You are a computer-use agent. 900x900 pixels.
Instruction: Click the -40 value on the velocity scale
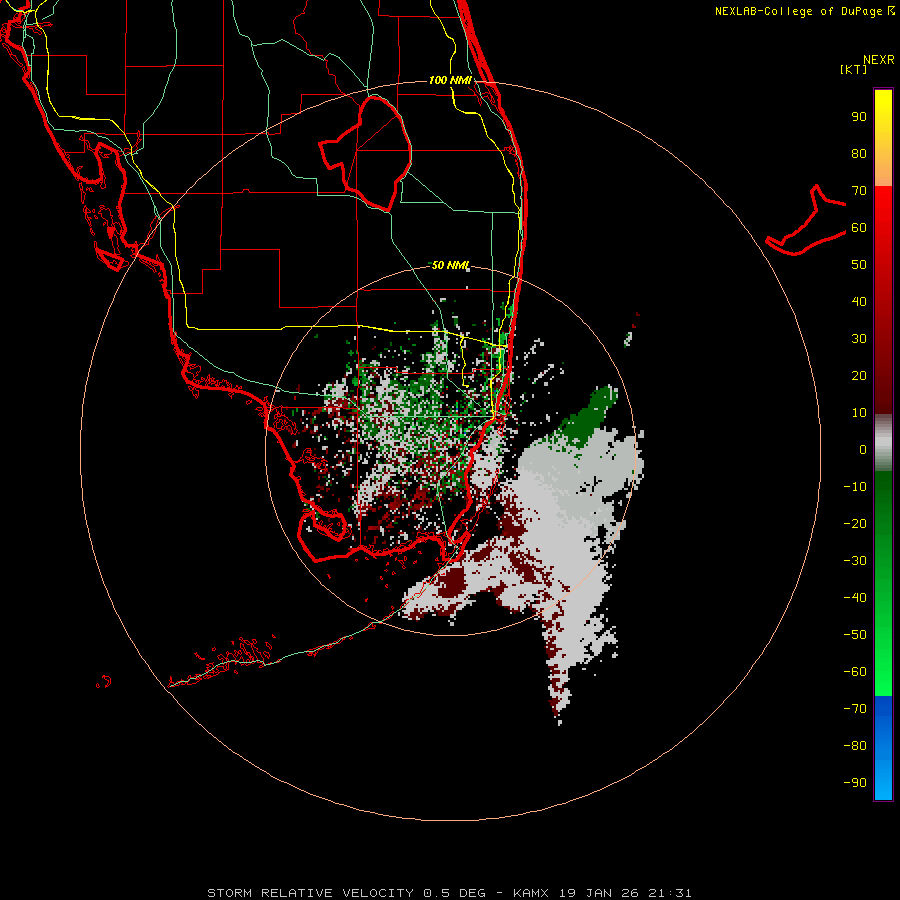click(855, 598)
